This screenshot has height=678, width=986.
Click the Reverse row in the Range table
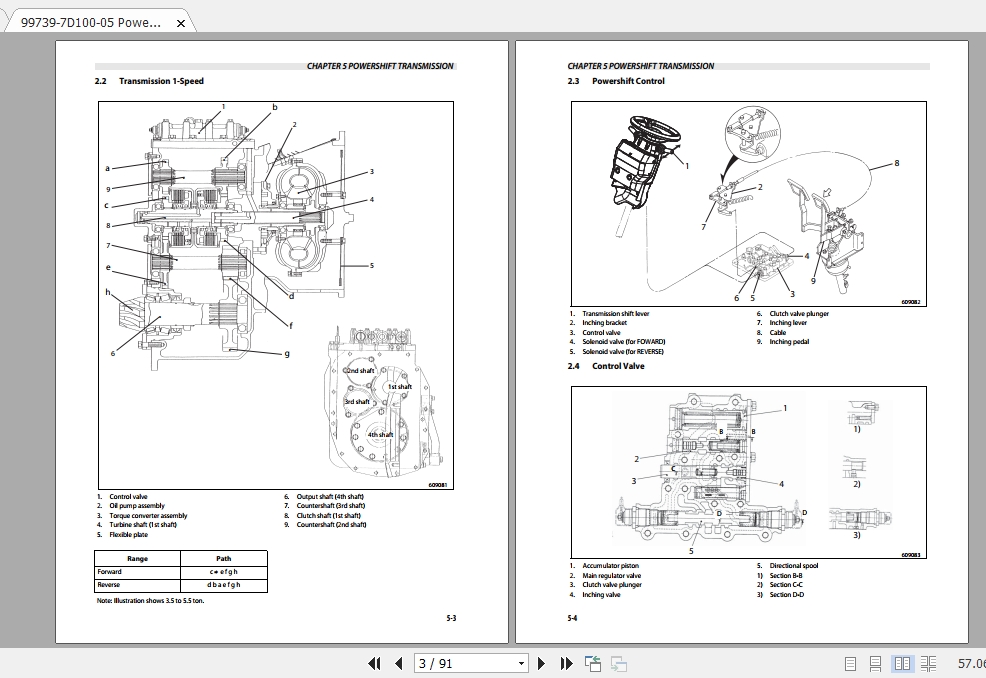point(180,585)
